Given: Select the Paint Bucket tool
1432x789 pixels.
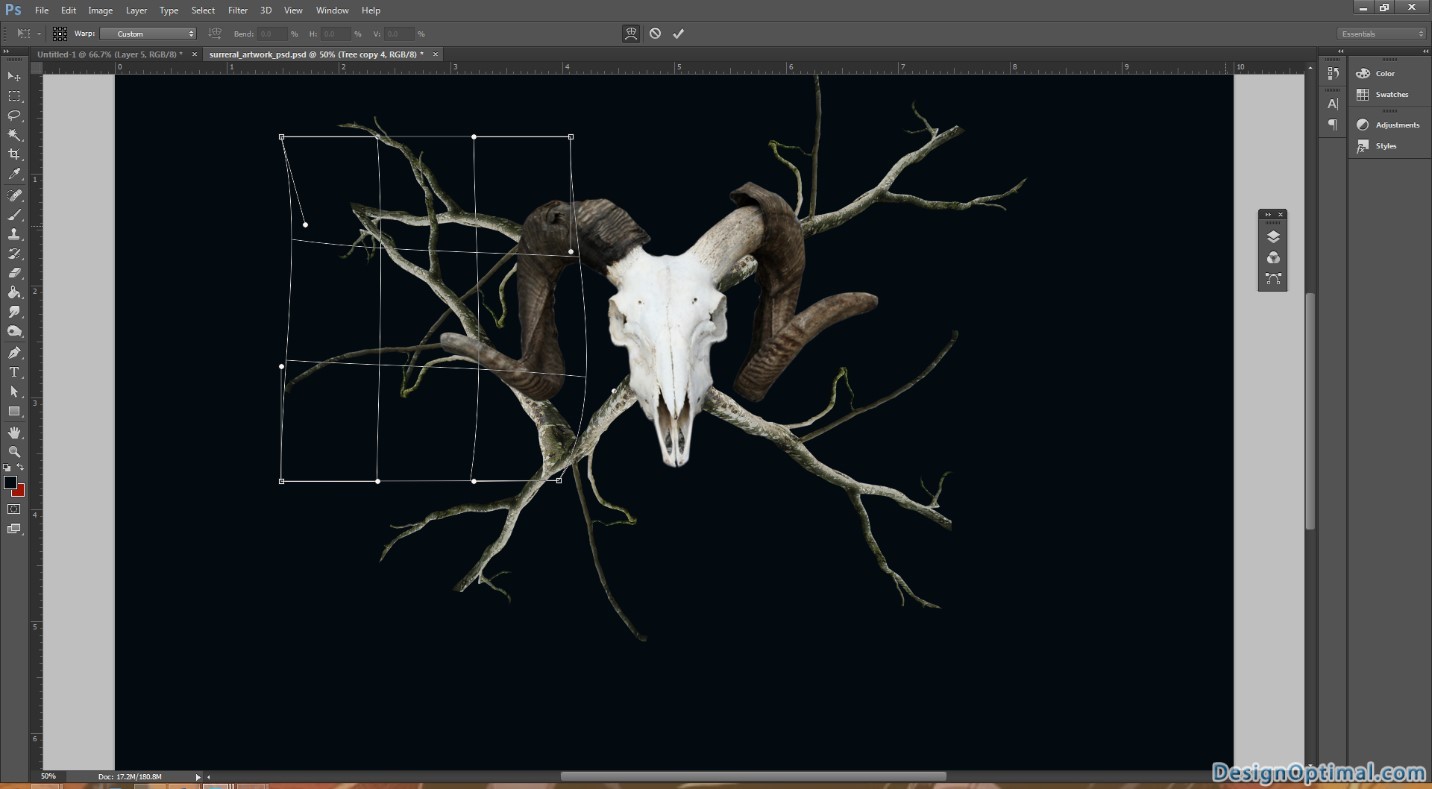Looking at the screenshot, I should (14, 293).
